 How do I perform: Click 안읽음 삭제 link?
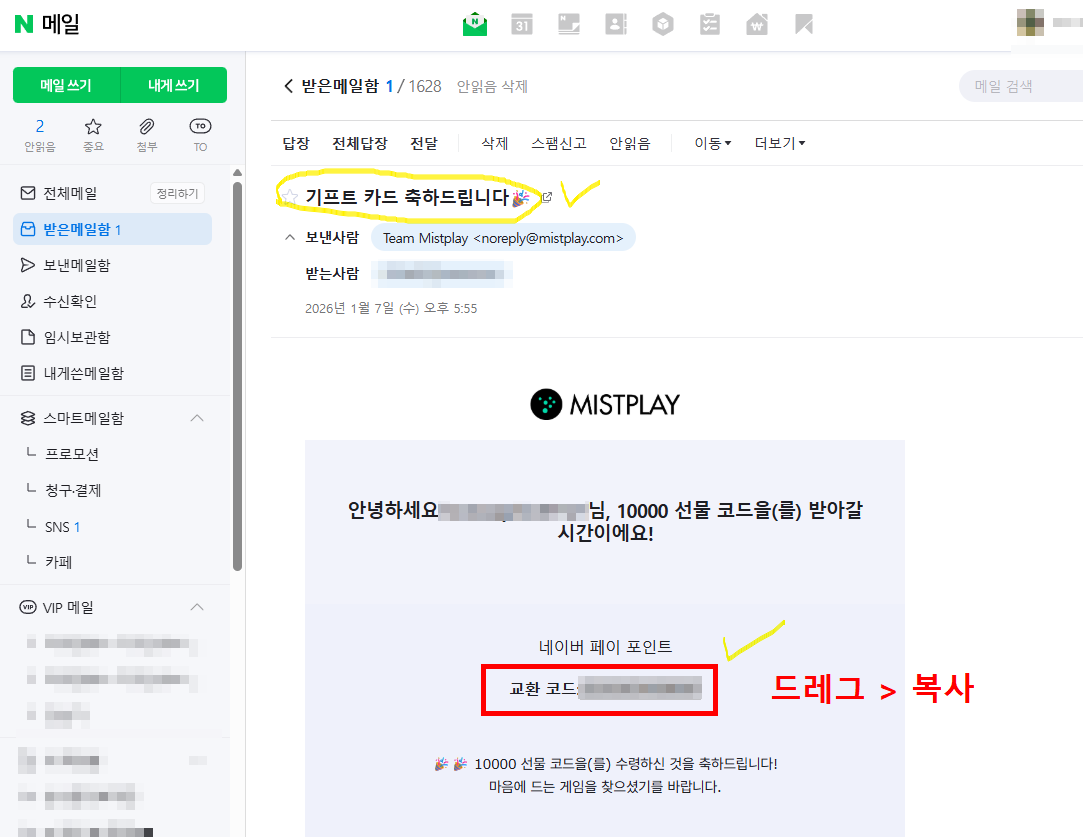click(x=492, y=86)
